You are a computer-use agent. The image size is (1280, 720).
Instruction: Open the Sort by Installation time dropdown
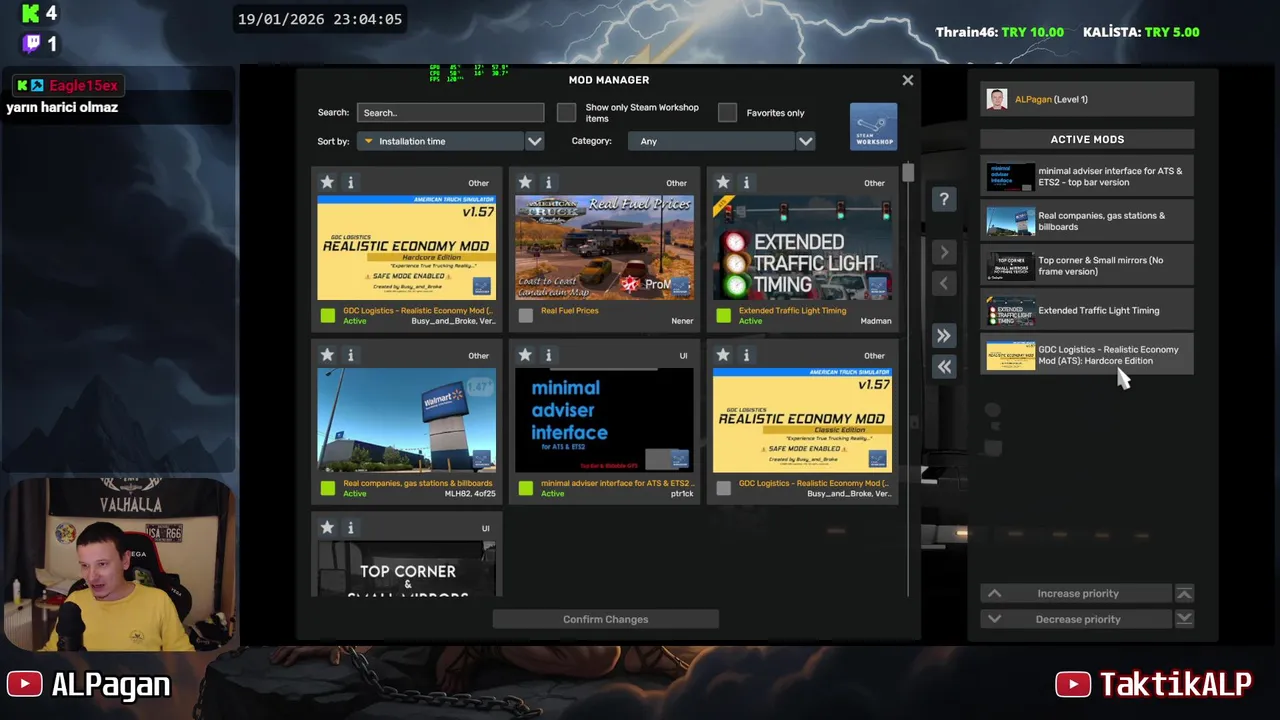(440, 141)
